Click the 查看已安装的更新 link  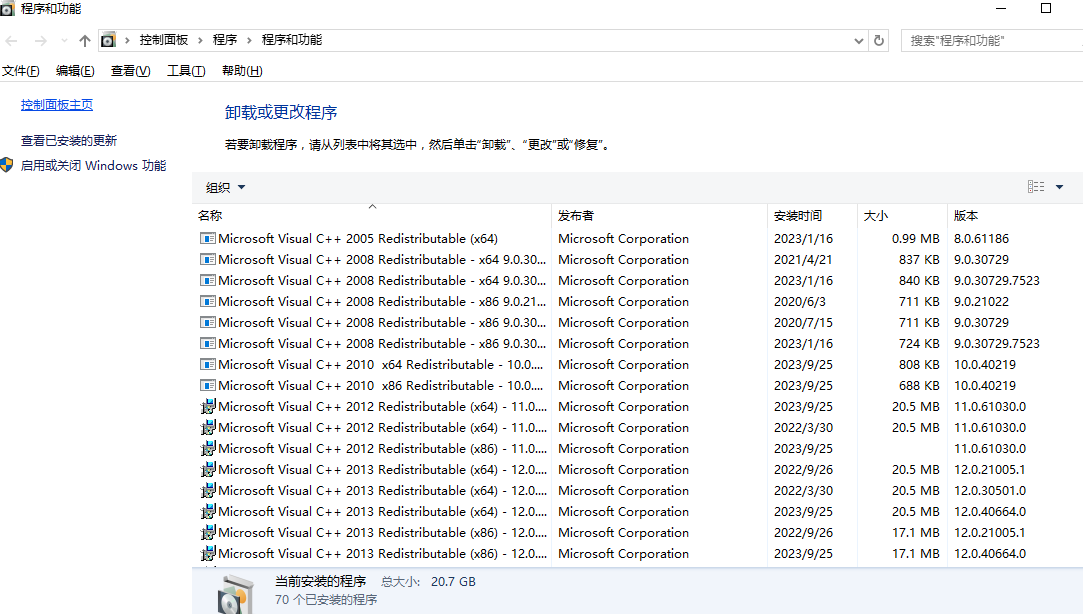pyautogui.click(x=59, y=140)
